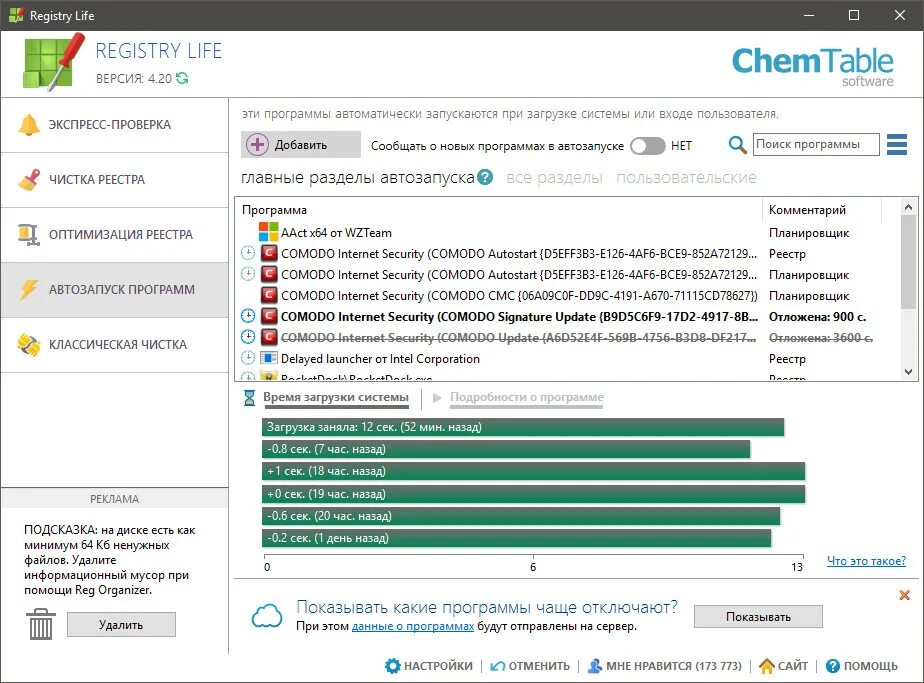Open the Подробности о программе tab
This screenshot has width=924, height=683.
pos(527,397)
